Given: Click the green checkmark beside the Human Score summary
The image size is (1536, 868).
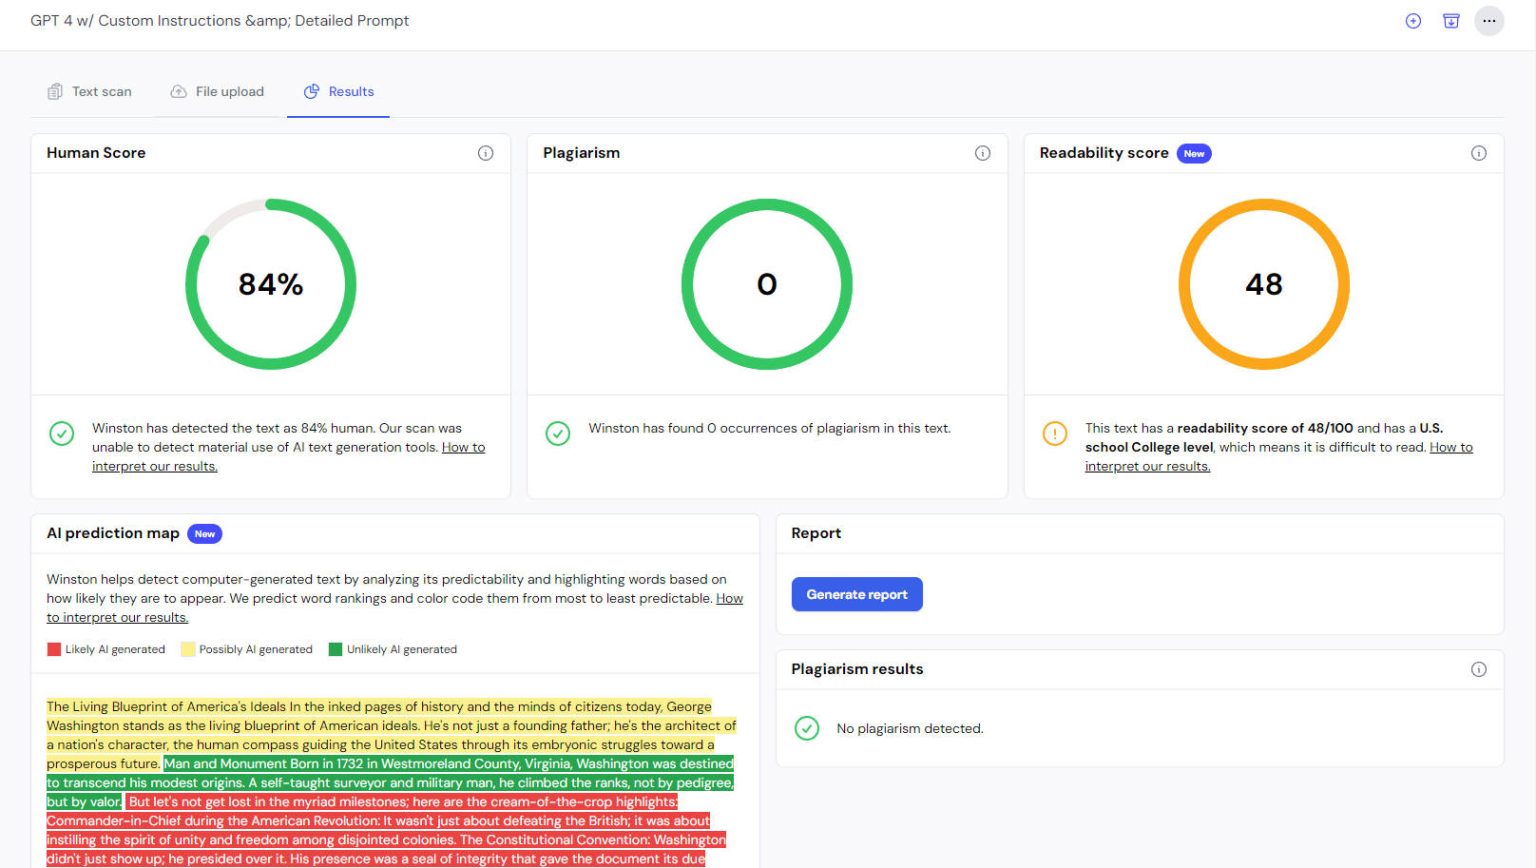Looking at the screenshot, I should click(62, 434).
